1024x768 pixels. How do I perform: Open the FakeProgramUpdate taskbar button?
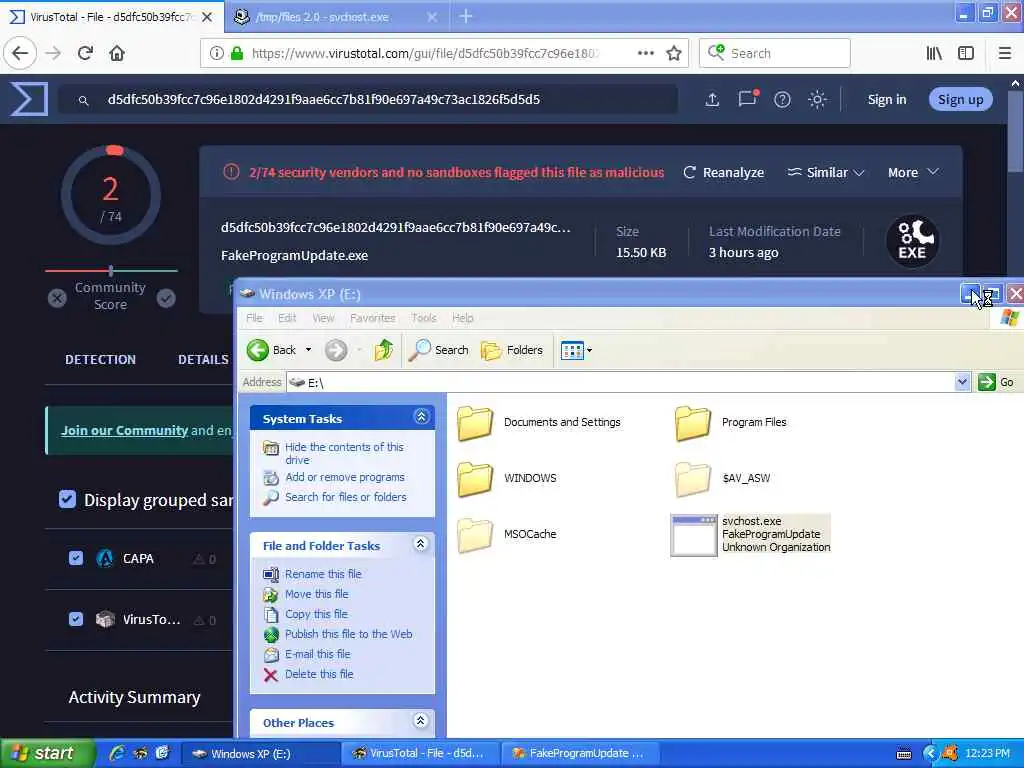(x=581, y=753)
